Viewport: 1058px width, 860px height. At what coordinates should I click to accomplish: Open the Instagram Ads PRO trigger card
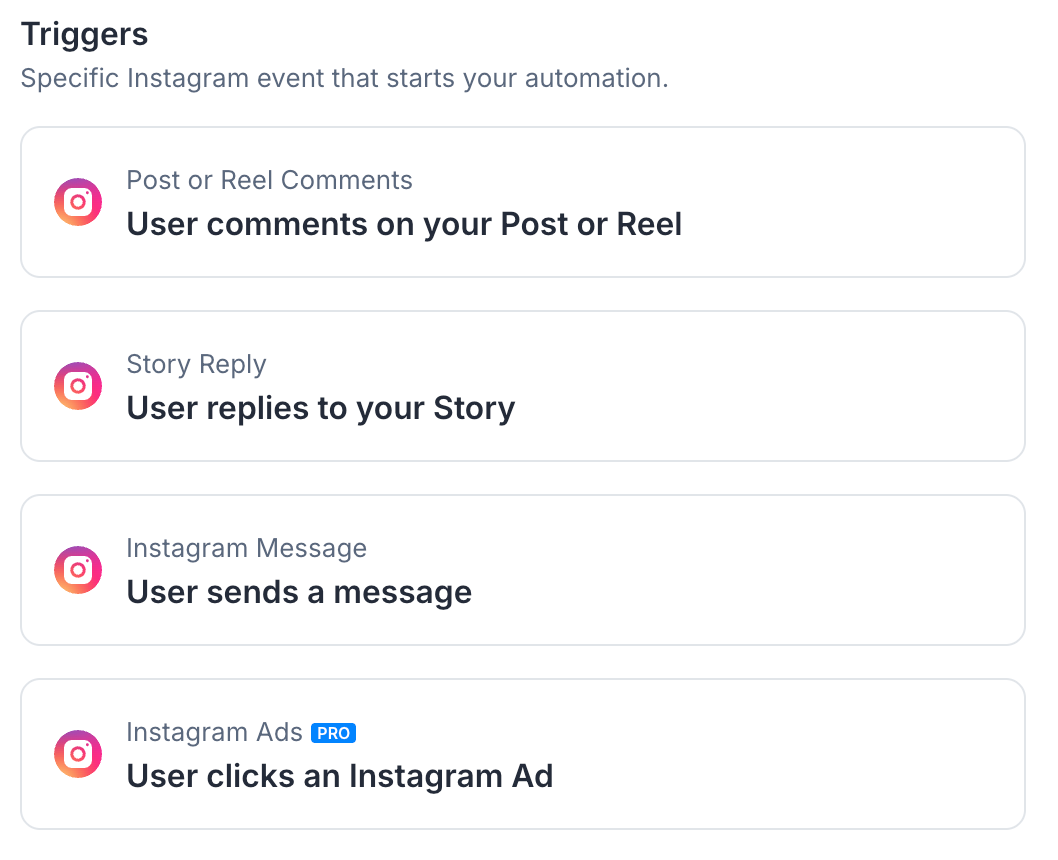pyautogui.click(x=523, y=754)
